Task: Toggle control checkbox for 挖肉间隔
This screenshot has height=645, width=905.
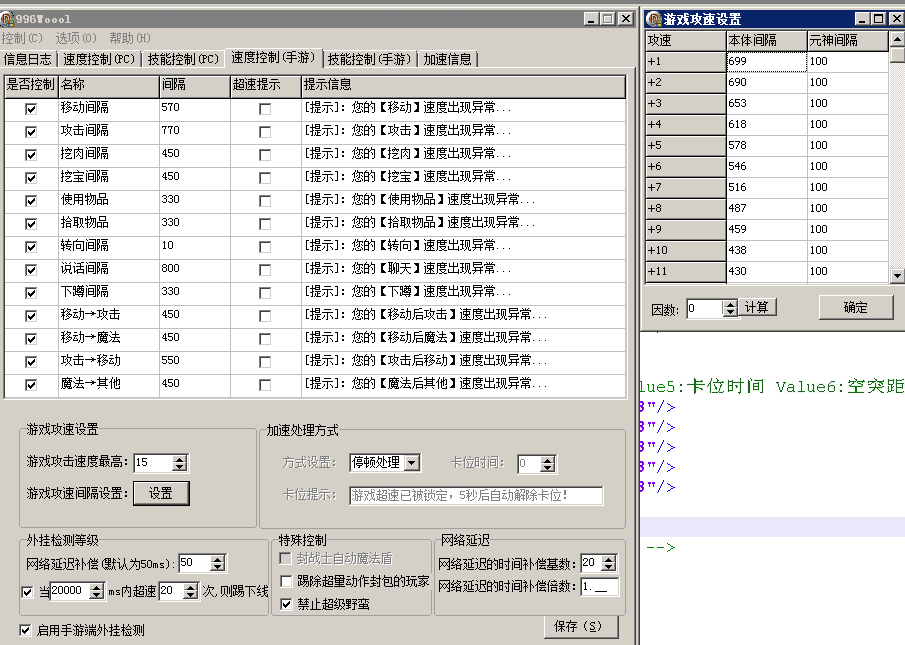Action: 31,155
